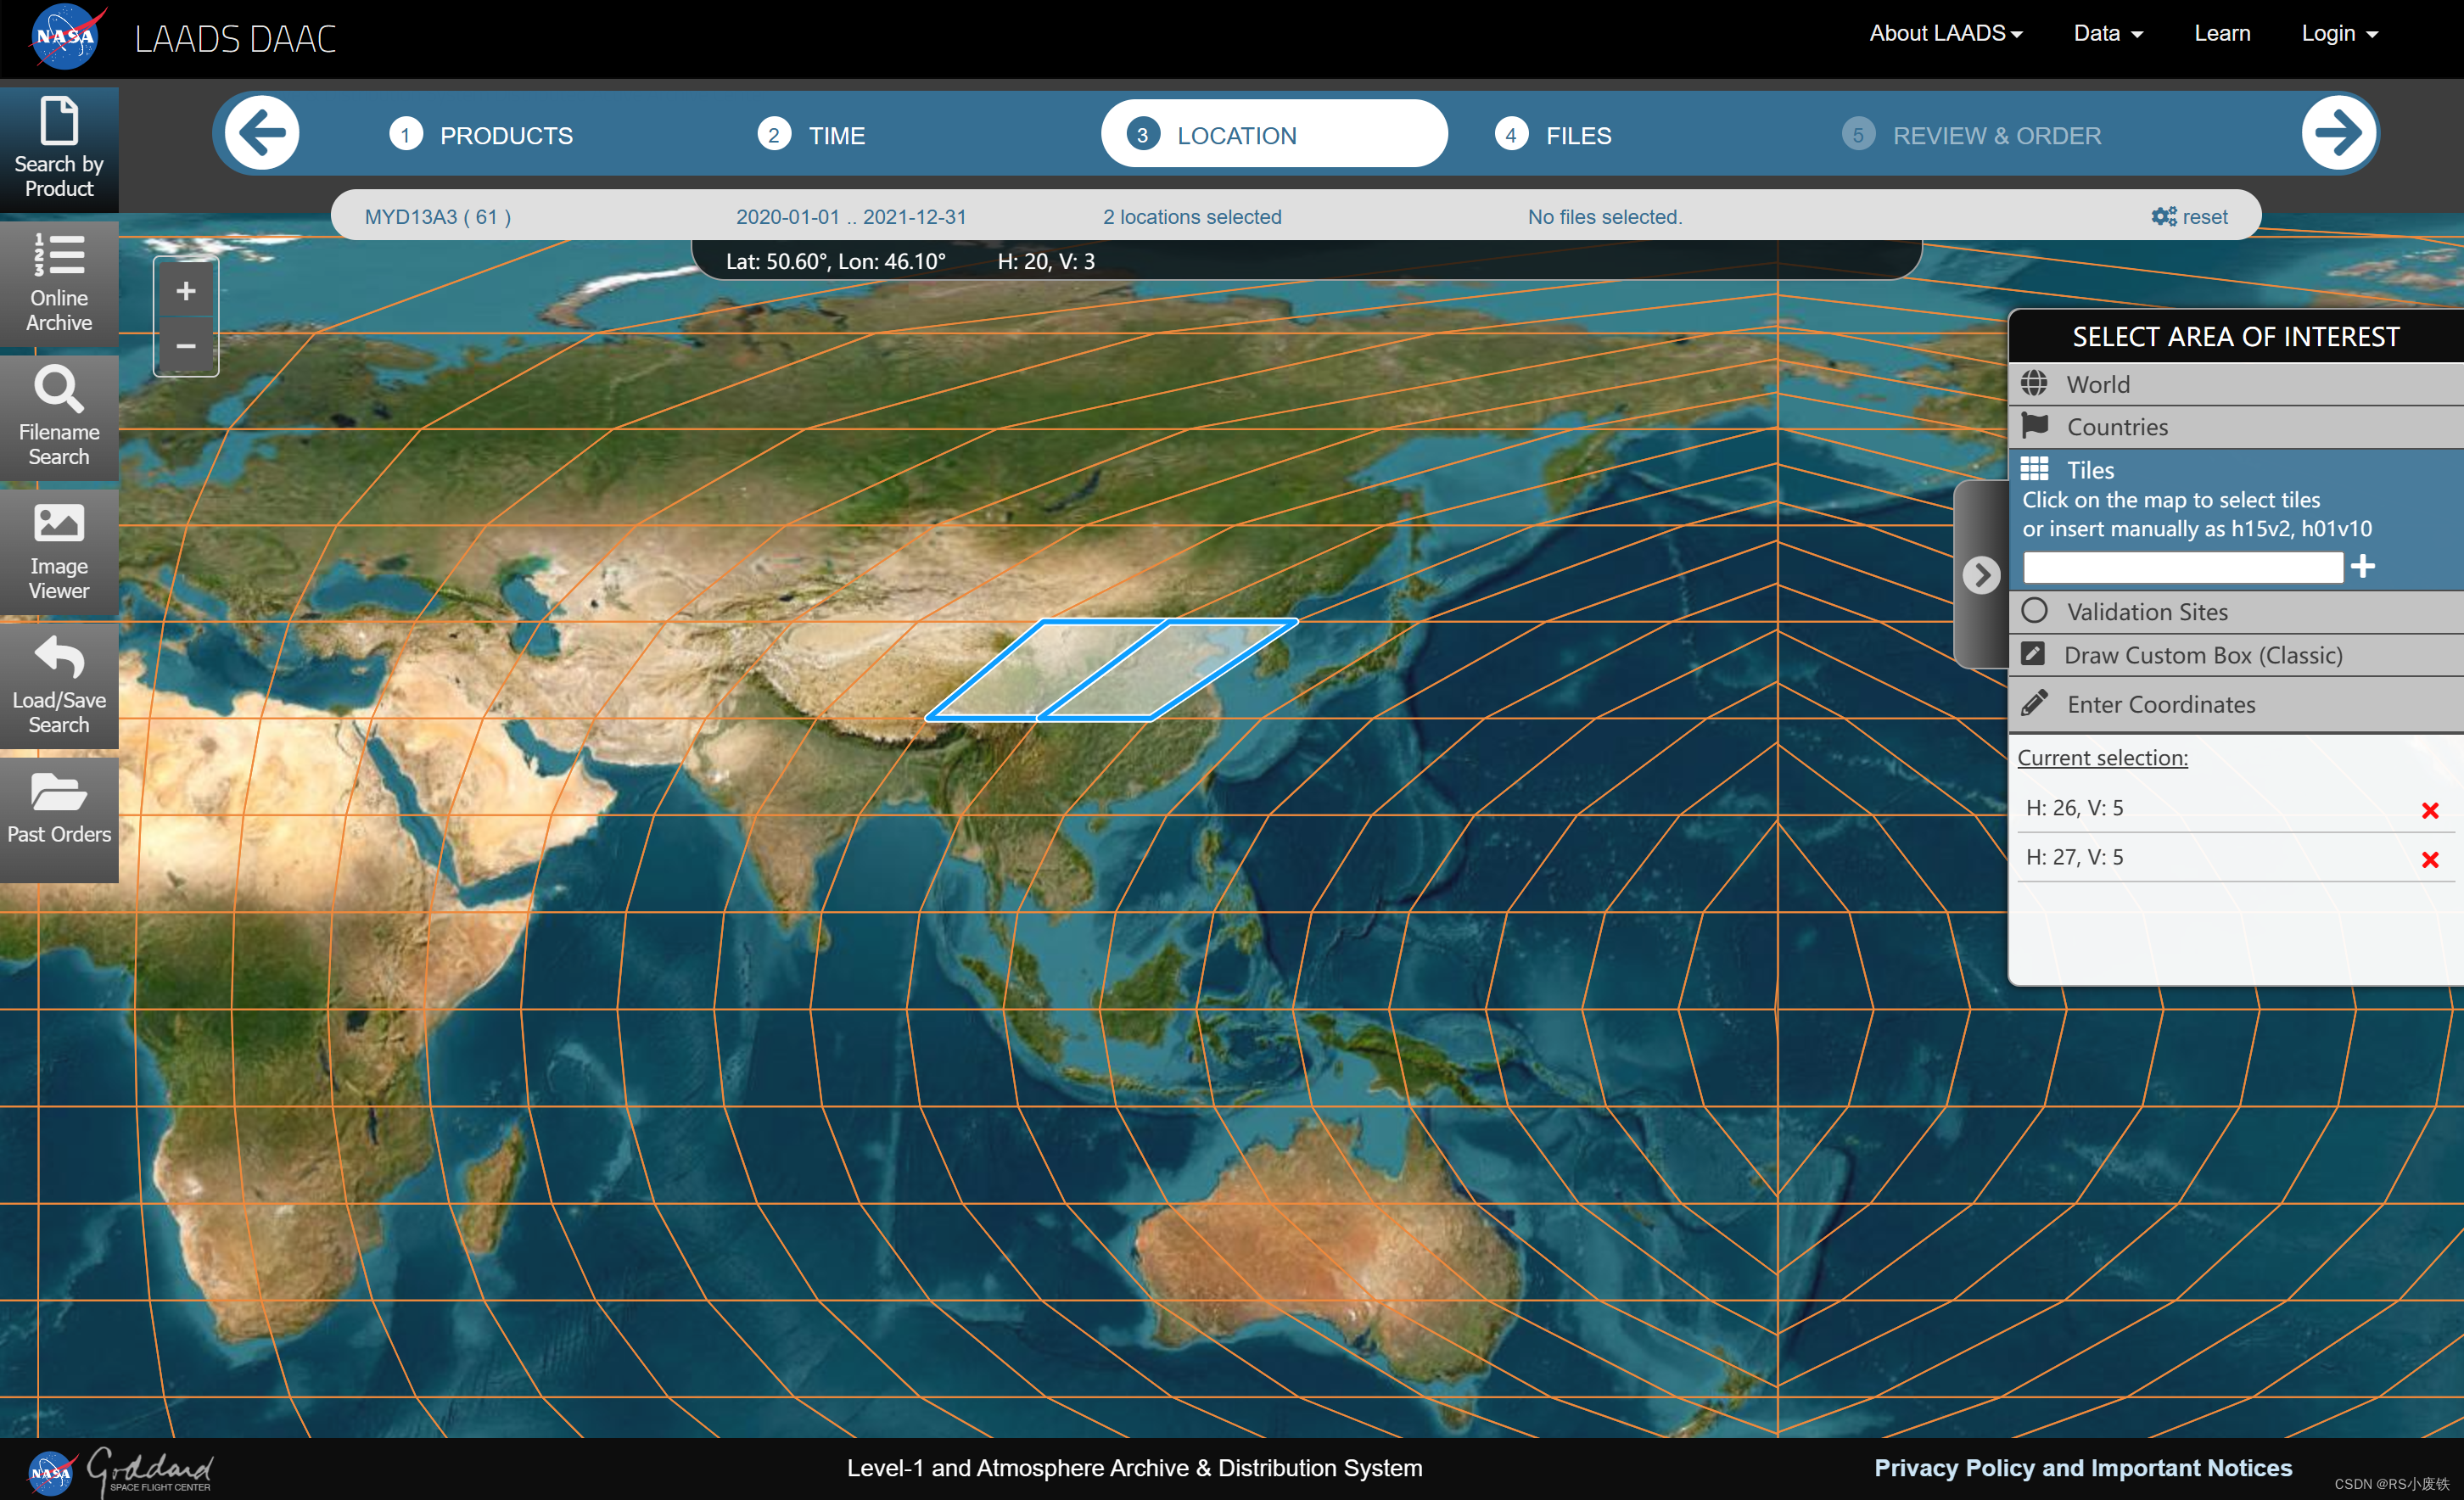Click the manual tile entry field

pyautogui.click(x=2183, y=567)
